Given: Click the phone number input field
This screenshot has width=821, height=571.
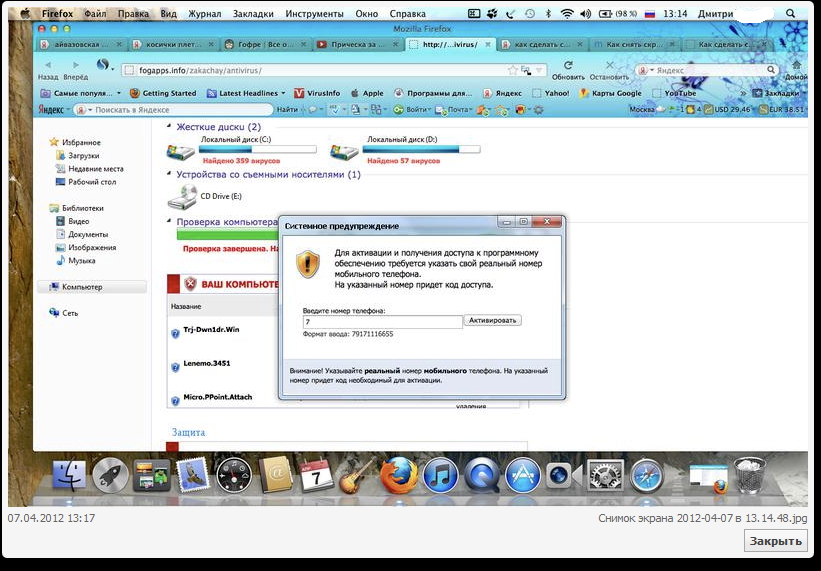Looking at the screenshot, I should [382, 322].
